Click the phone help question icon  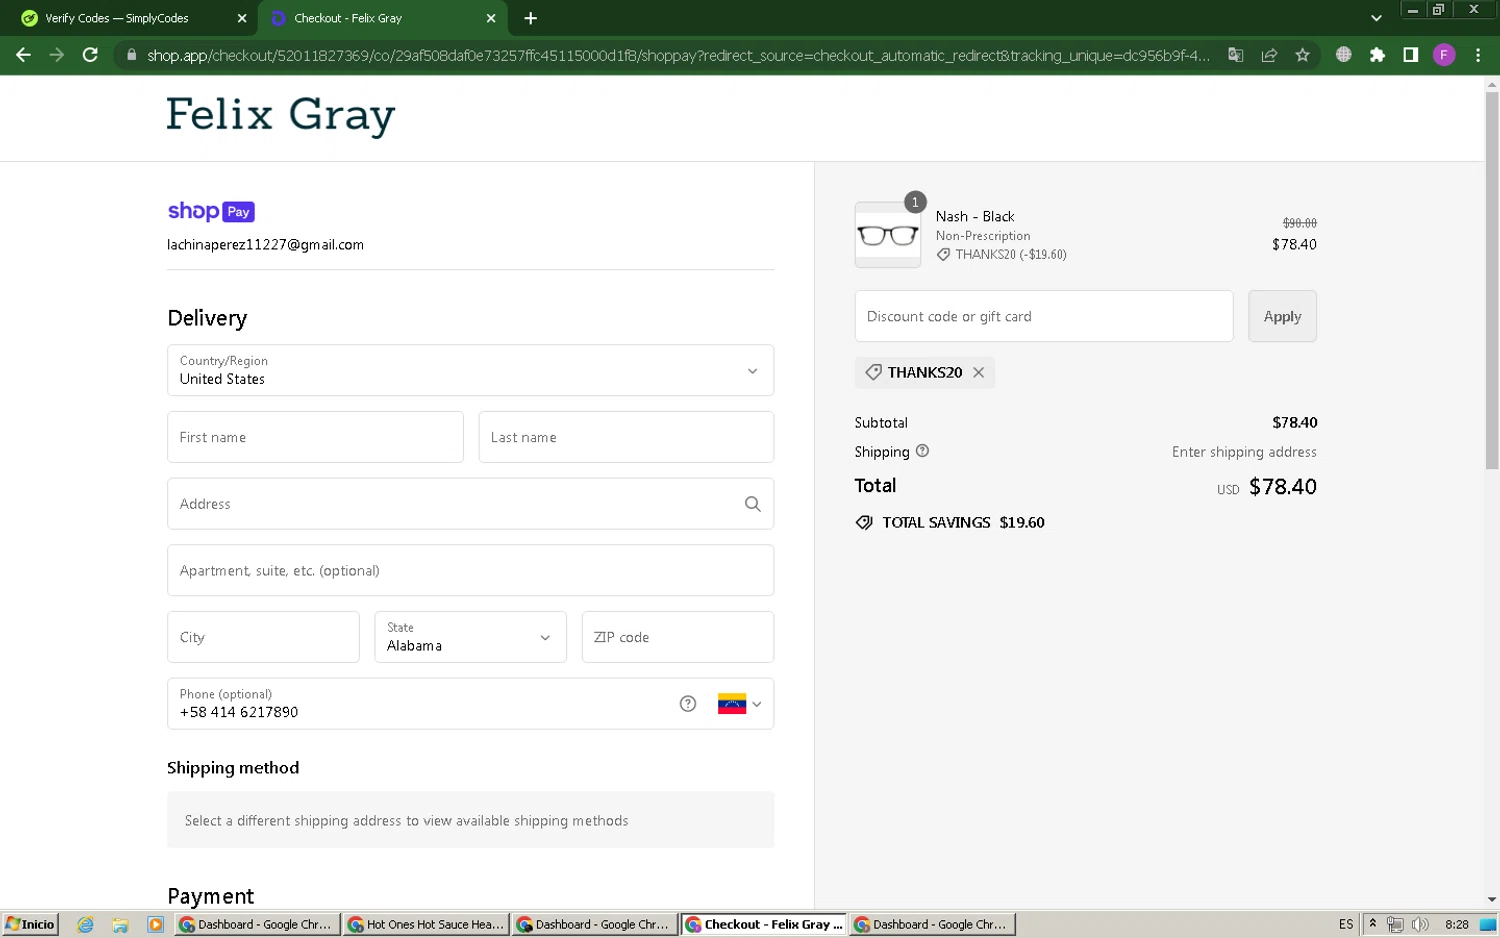coord(688,704)
